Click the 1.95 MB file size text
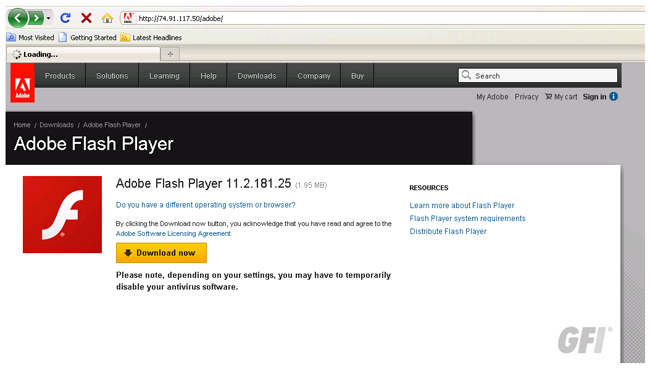650x381 pixels. tap(311, 185)
